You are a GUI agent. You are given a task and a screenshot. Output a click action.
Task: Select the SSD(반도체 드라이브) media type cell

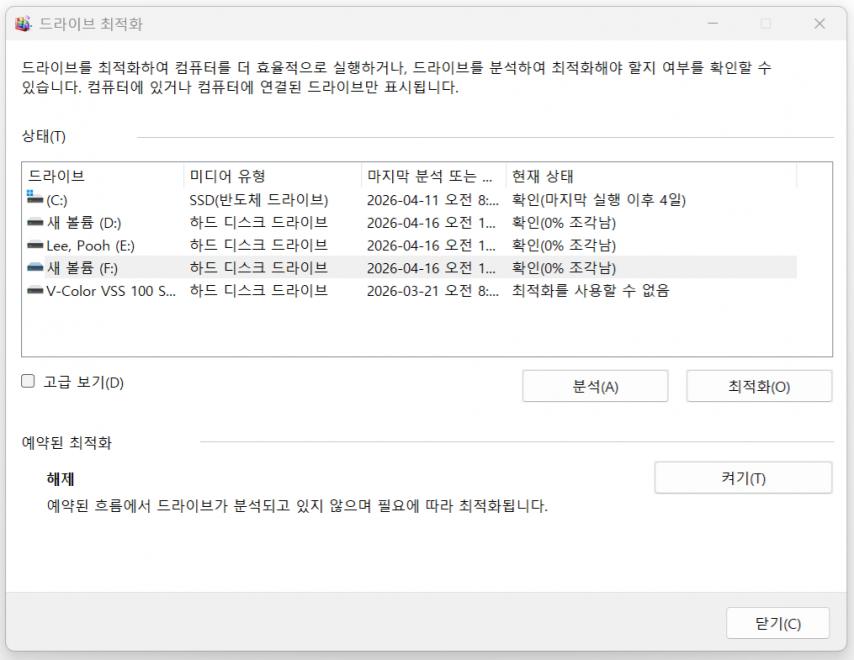click(x=259, y=200)
